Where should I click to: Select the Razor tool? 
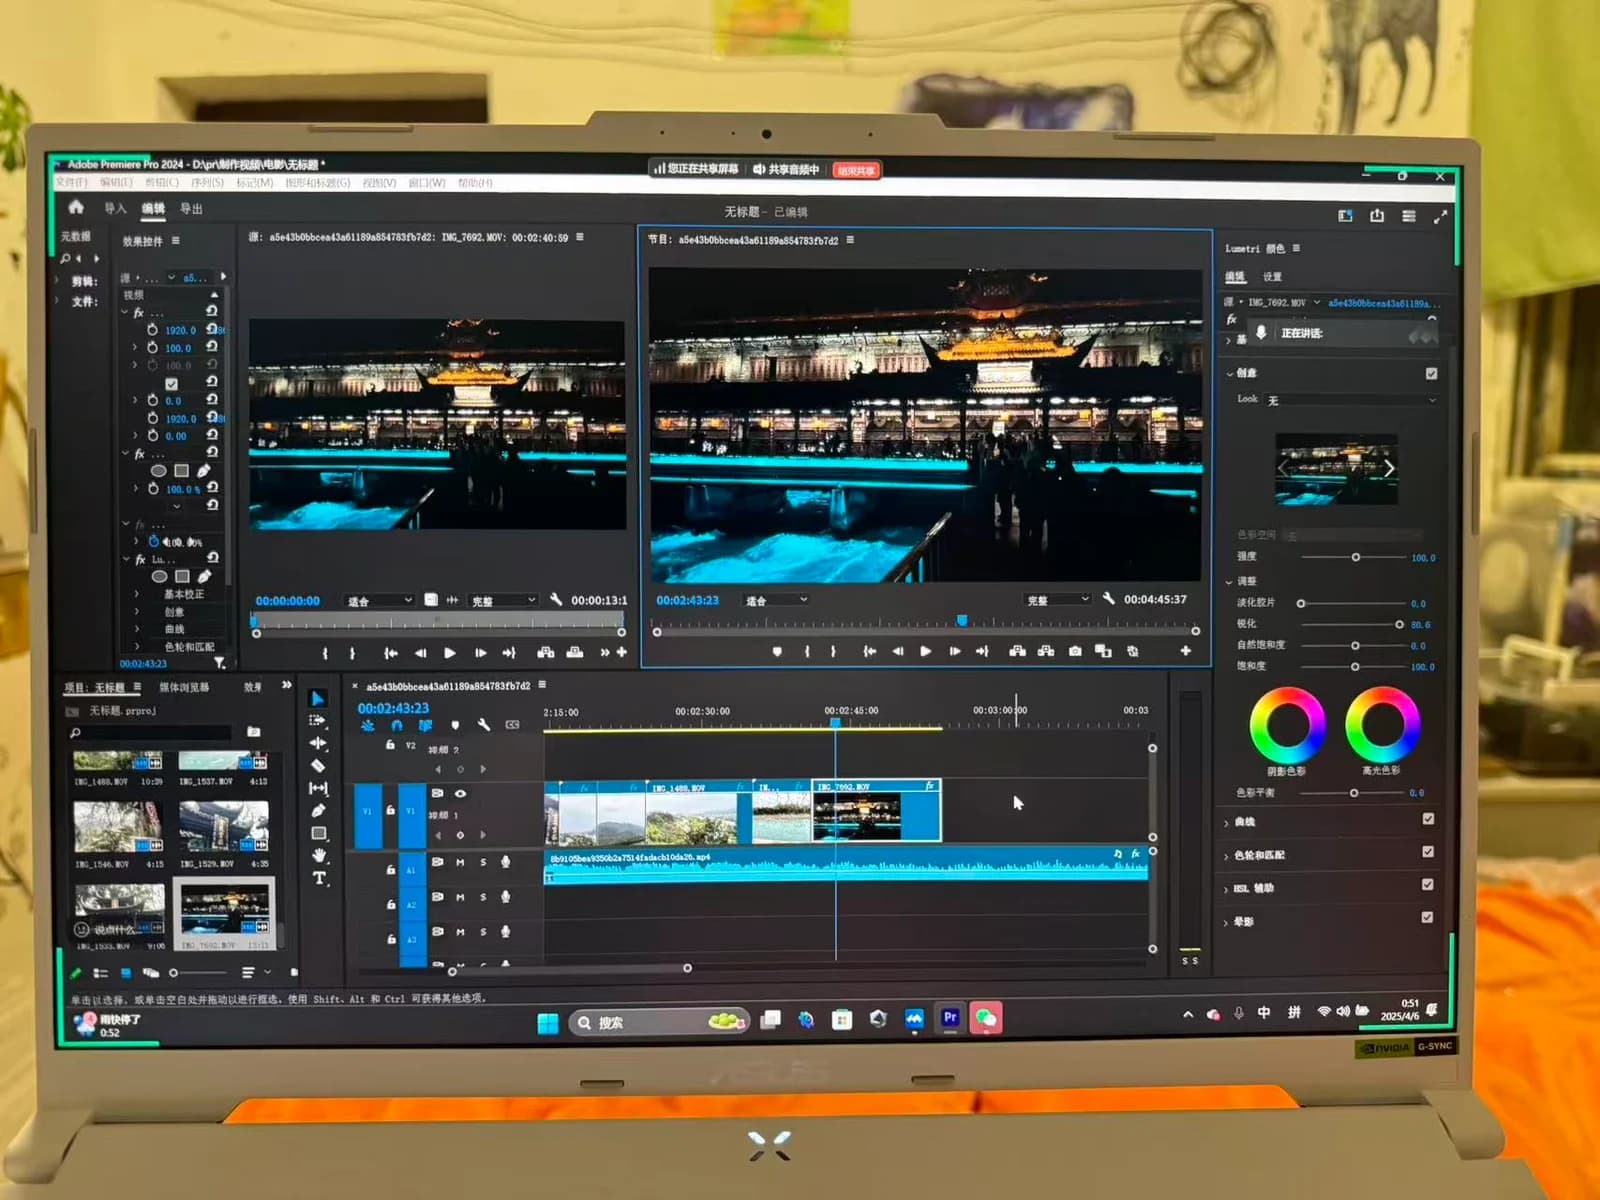click(318, 766)
